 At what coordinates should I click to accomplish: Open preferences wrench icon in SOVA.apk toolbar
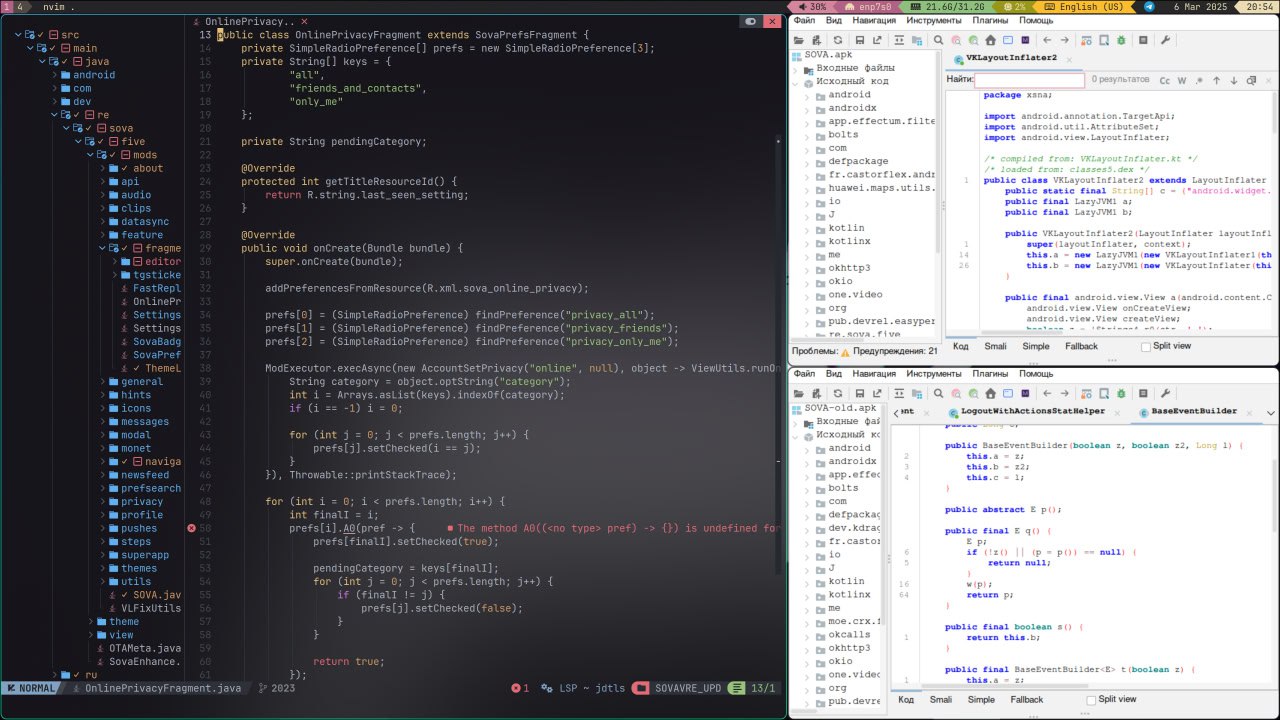coord(1165,40)
